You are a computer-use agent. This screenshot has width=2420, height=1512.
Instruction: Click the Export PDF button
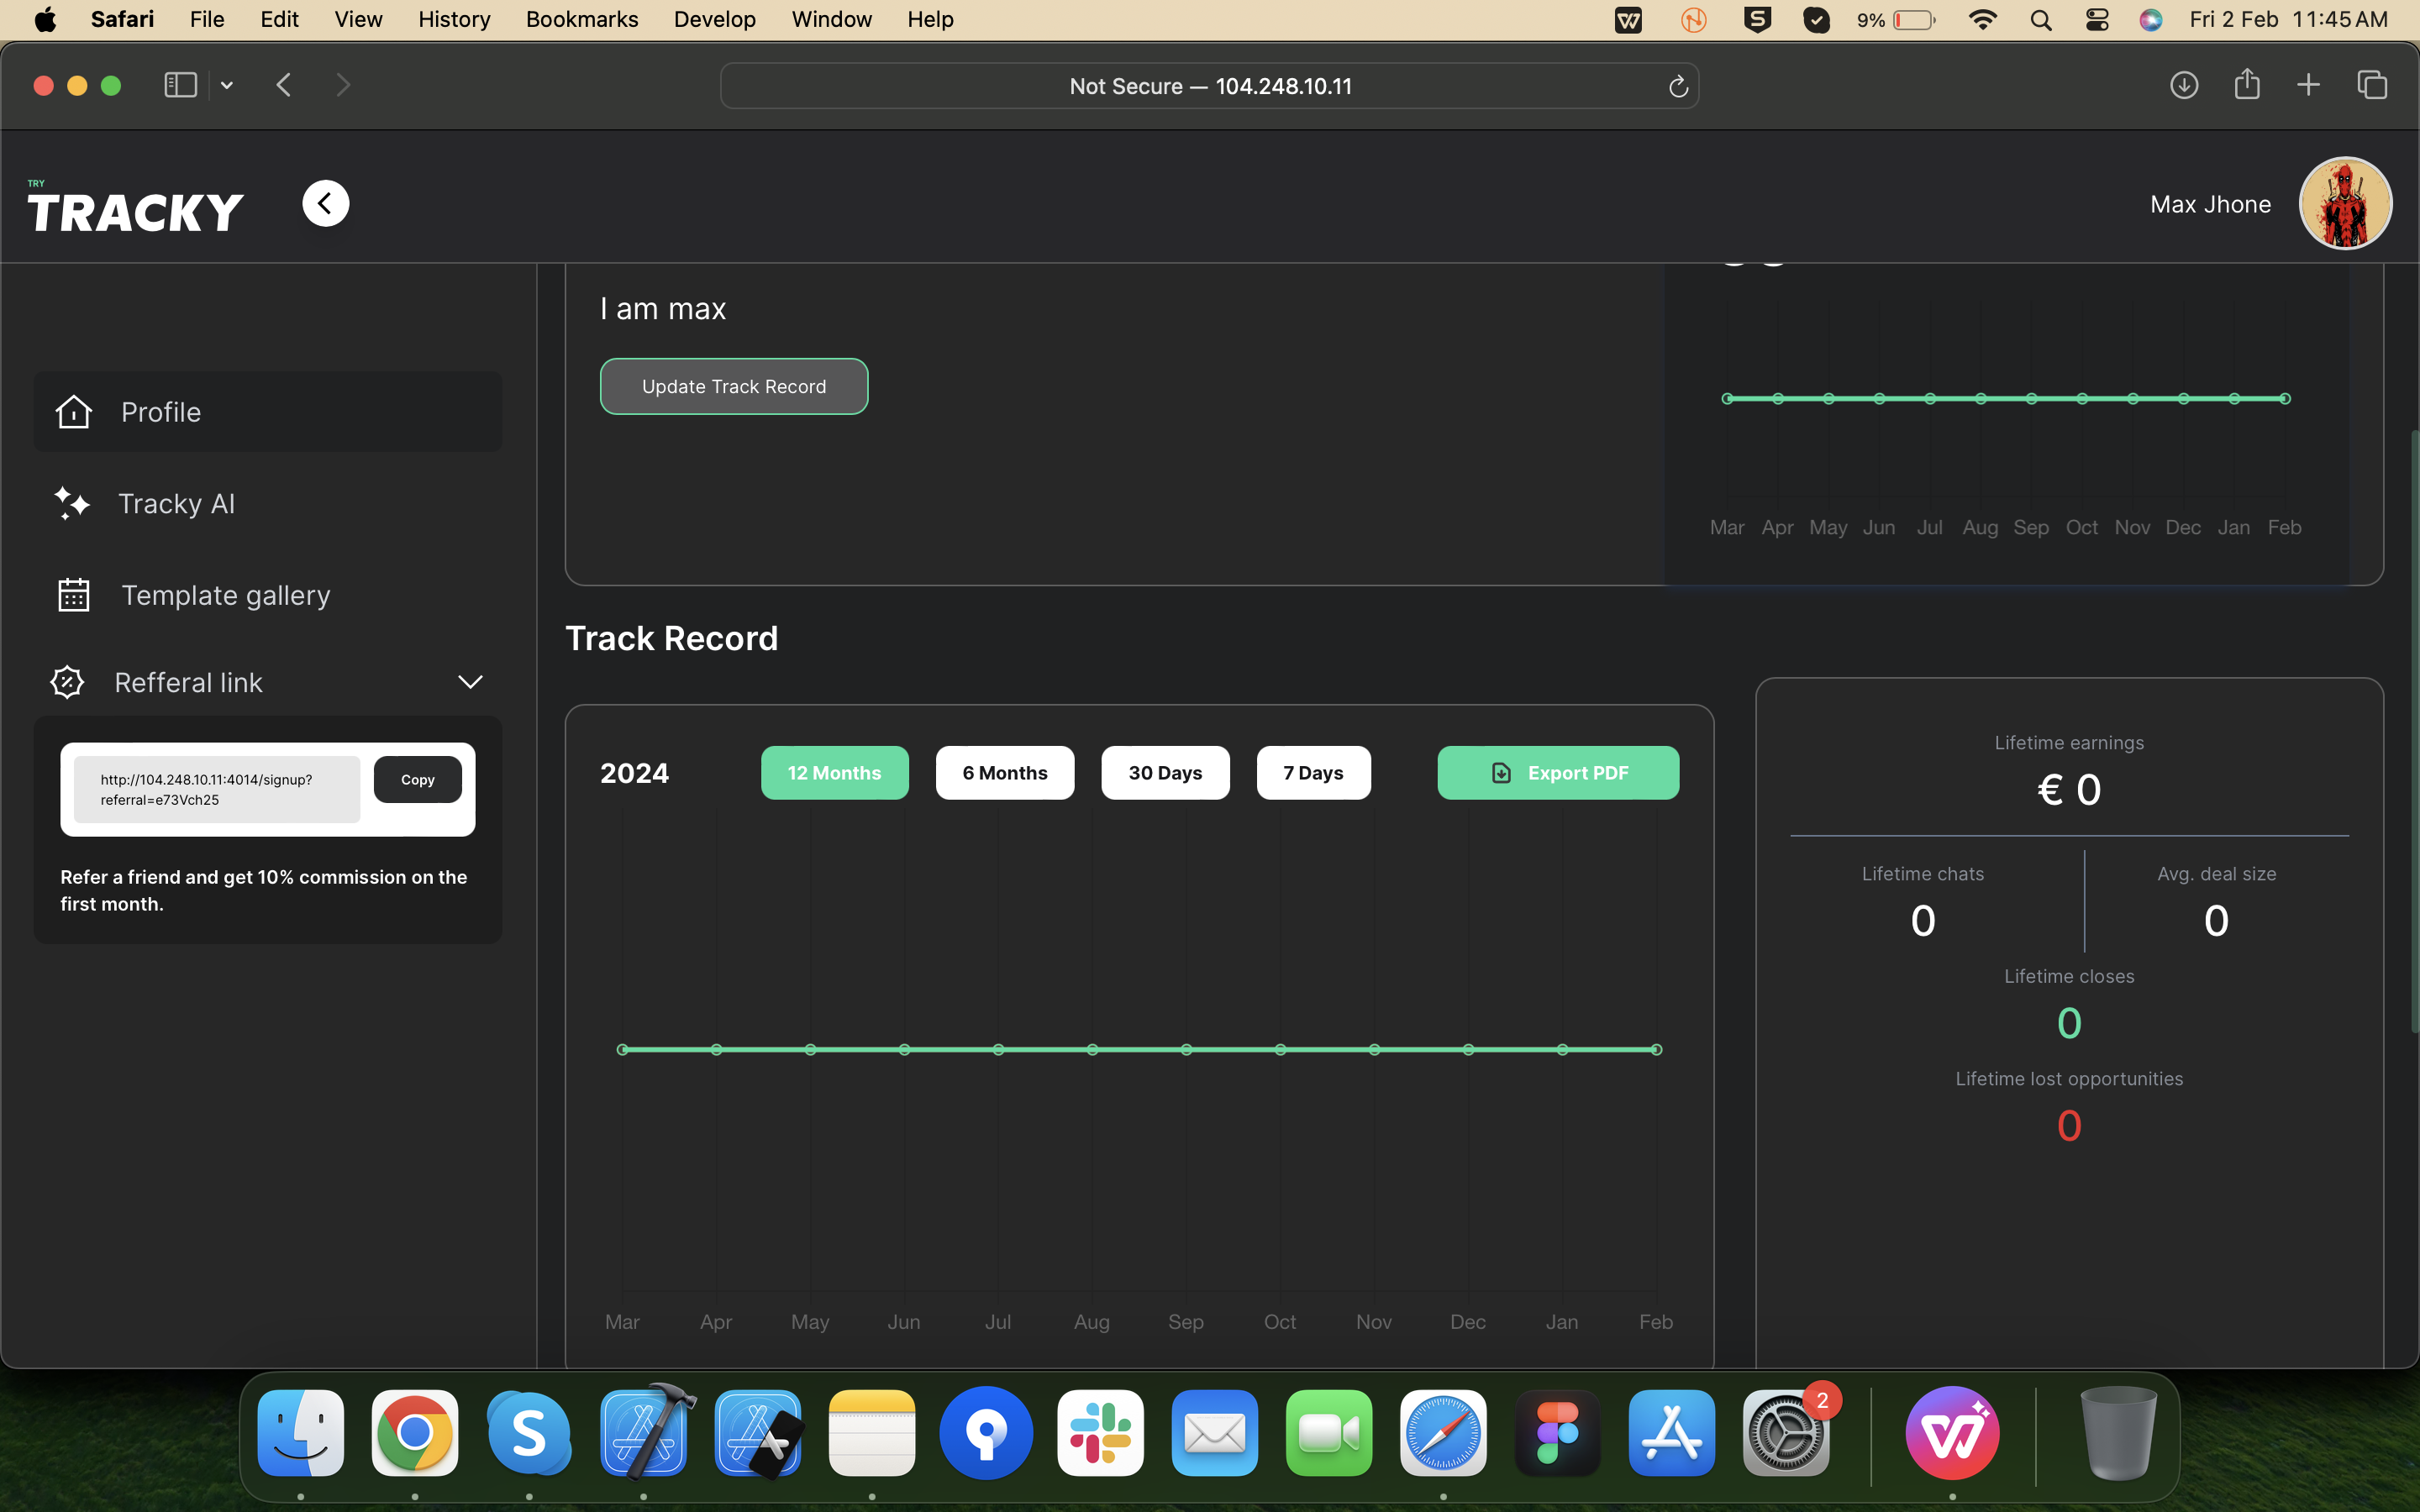click(x=1558, y=773)
